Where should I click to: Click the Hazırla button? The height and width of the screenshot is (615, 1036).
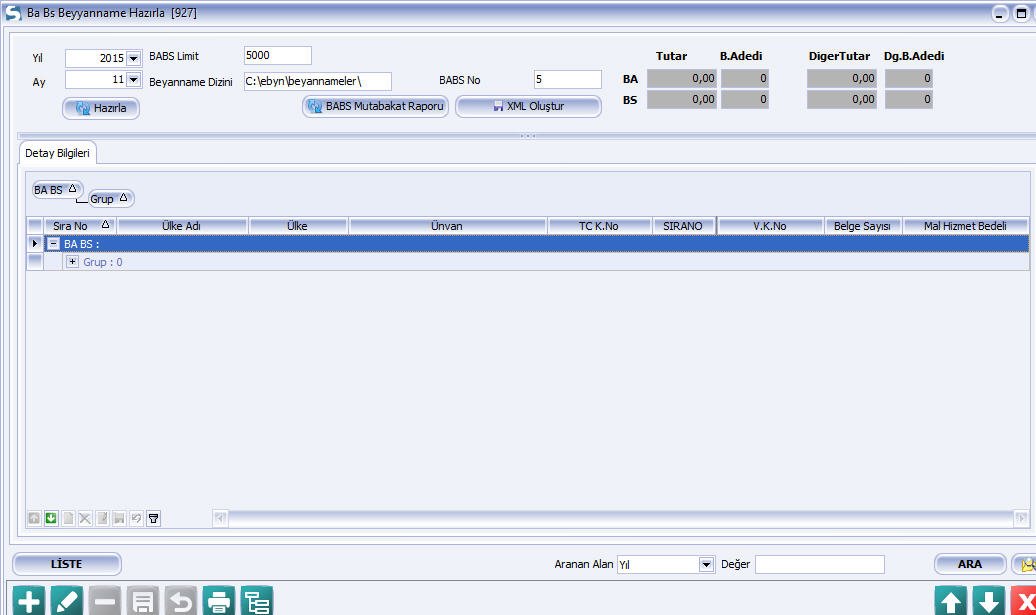tap(101, 108)
